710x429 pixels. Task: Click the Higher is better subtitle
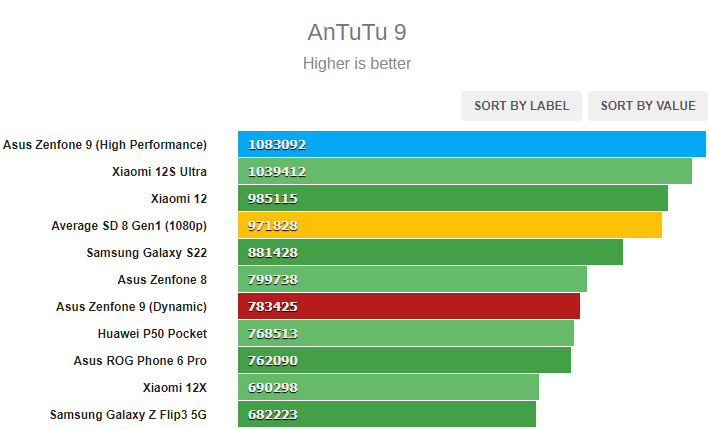[x=357, y=63]
